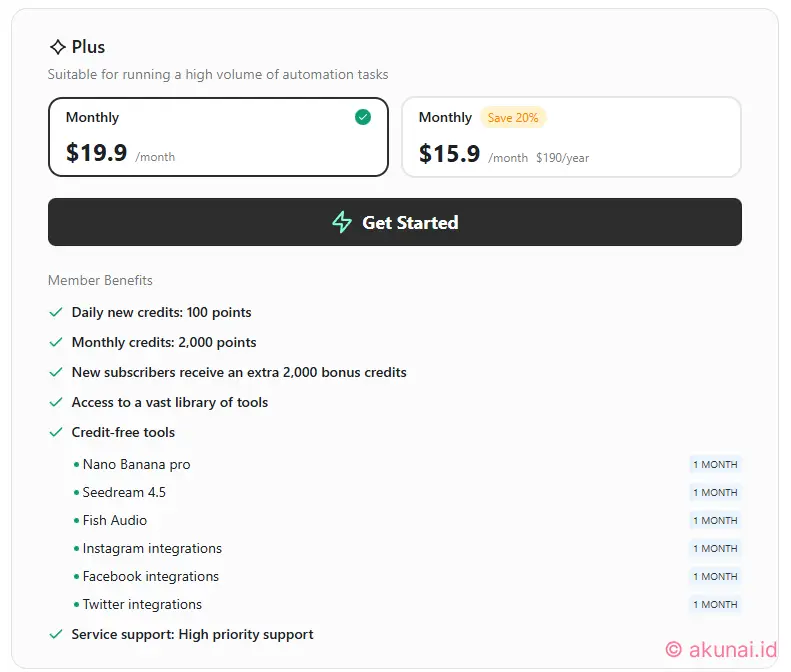This screenshot has width=791, height=672.
Task: Click the 1 MONTH badge for Seedream 4.5
Action: point(715,492)
